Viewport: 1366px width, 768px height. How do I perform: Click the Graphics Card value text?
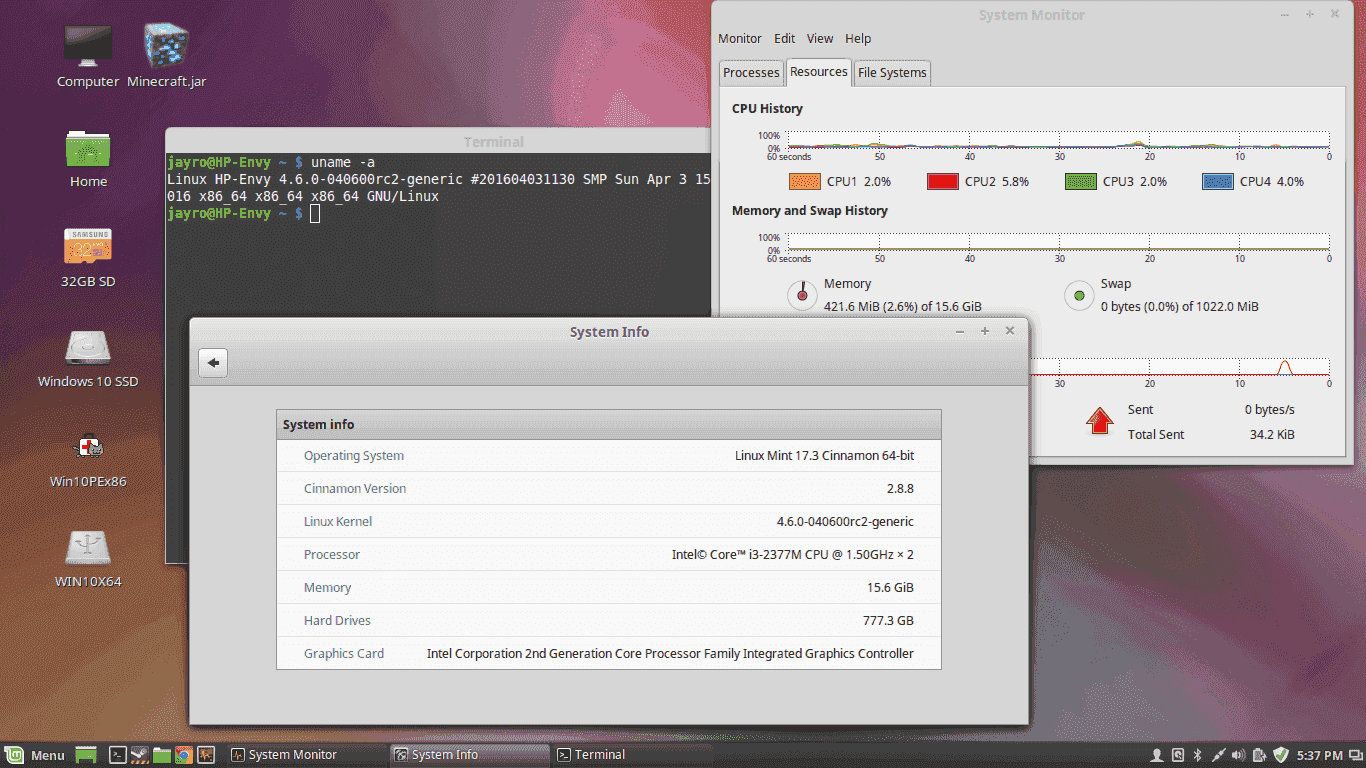670,654
